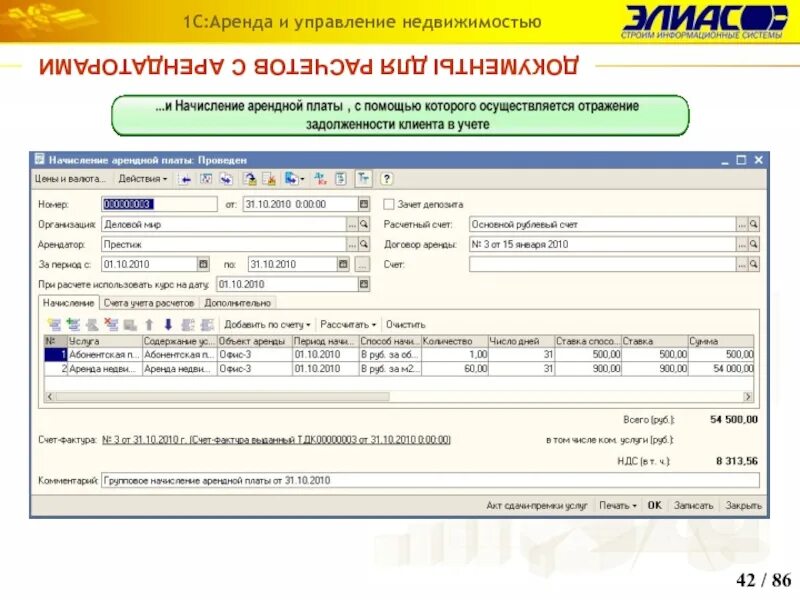Click scrollbar left arrow in table

coord(49,396)
